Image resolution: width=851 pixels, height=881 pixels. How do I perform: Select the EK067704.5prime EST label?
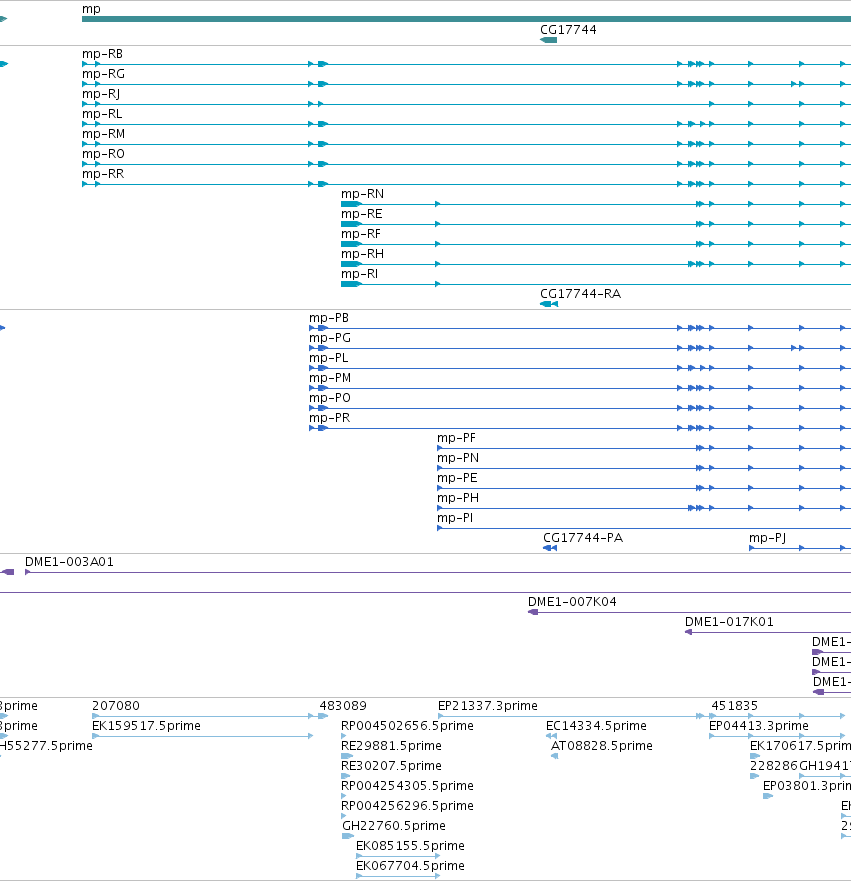pos(410,866)
